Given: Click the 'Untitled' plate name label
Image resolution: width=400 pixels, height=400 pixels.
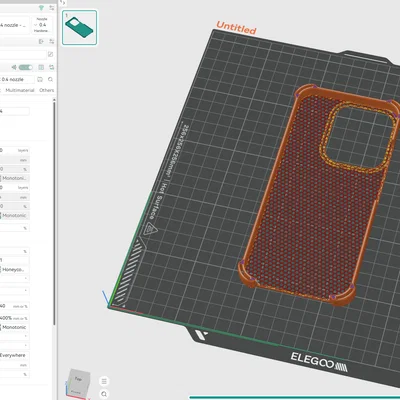Looking at the screenshot, I should tap(236, 28).
